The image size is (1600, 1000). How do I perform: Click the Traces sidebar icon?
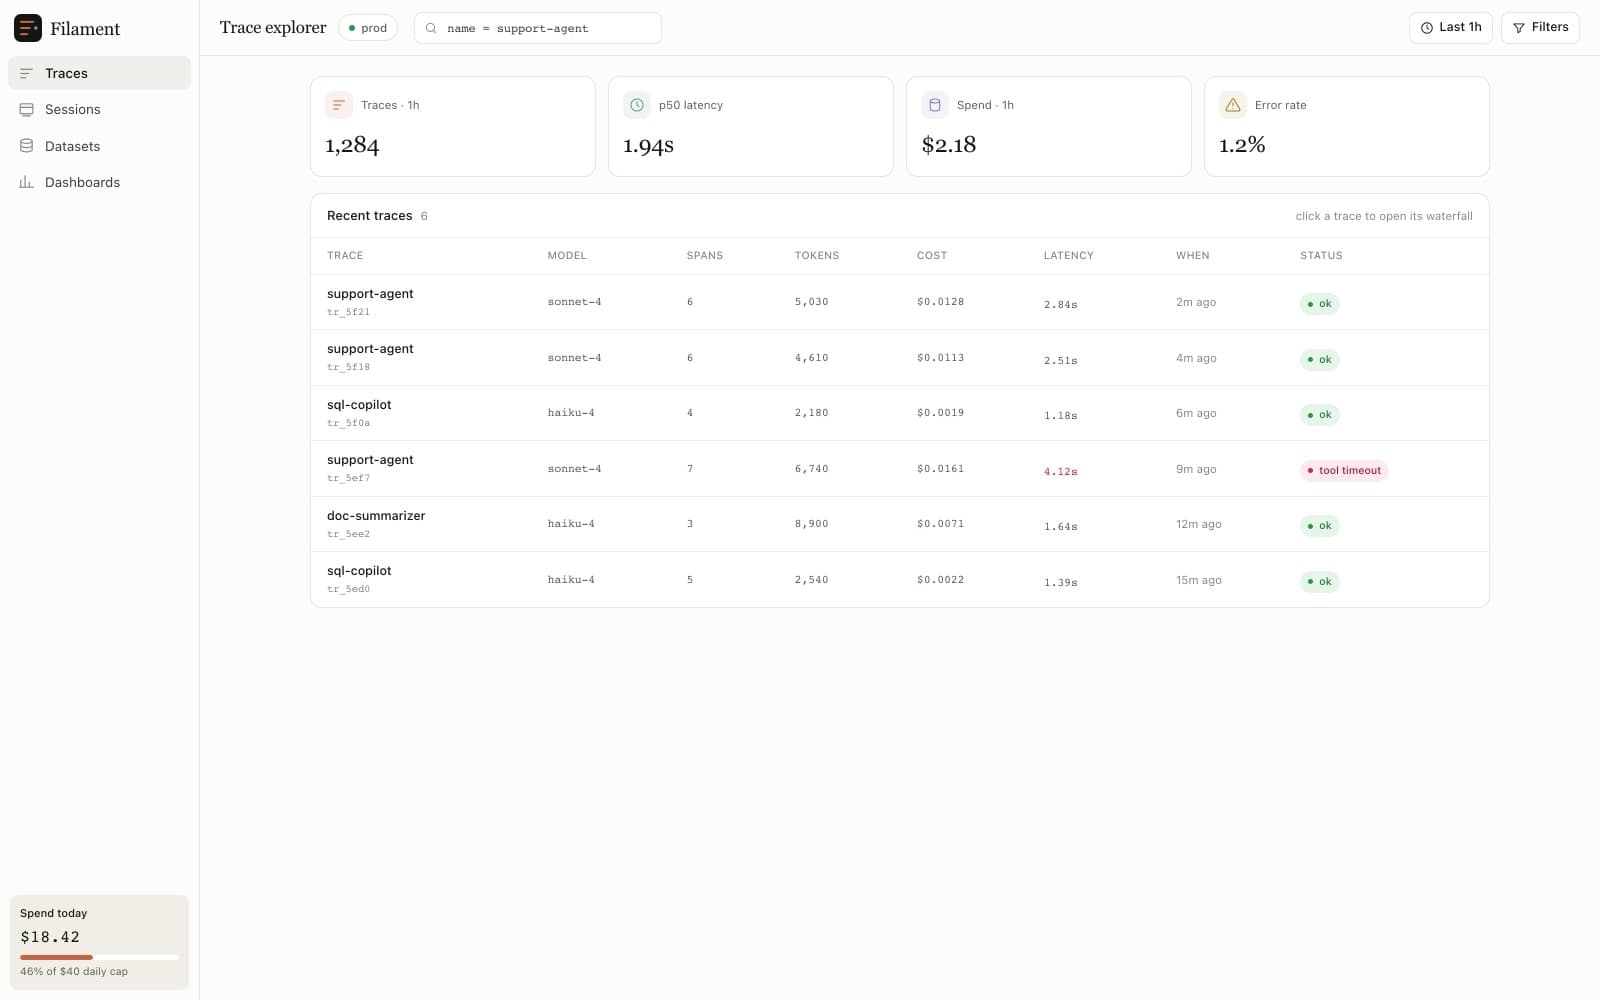[26, 73]
